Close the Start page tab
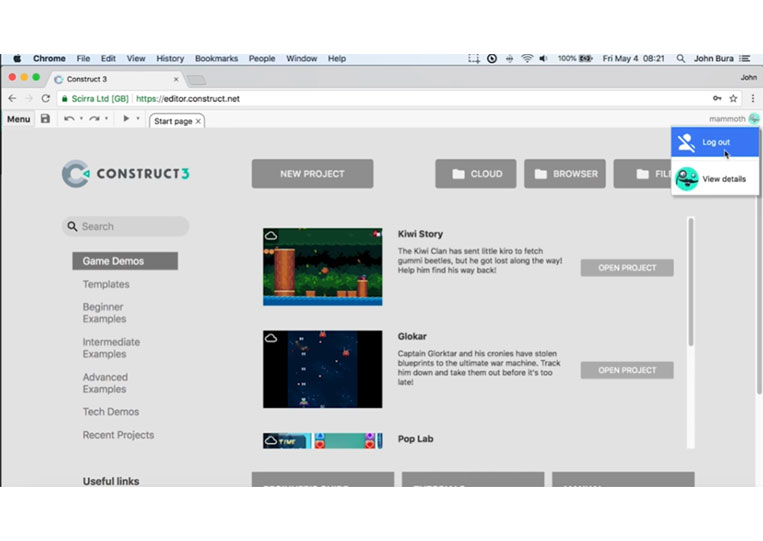The image size is (763, 541). 198,121
